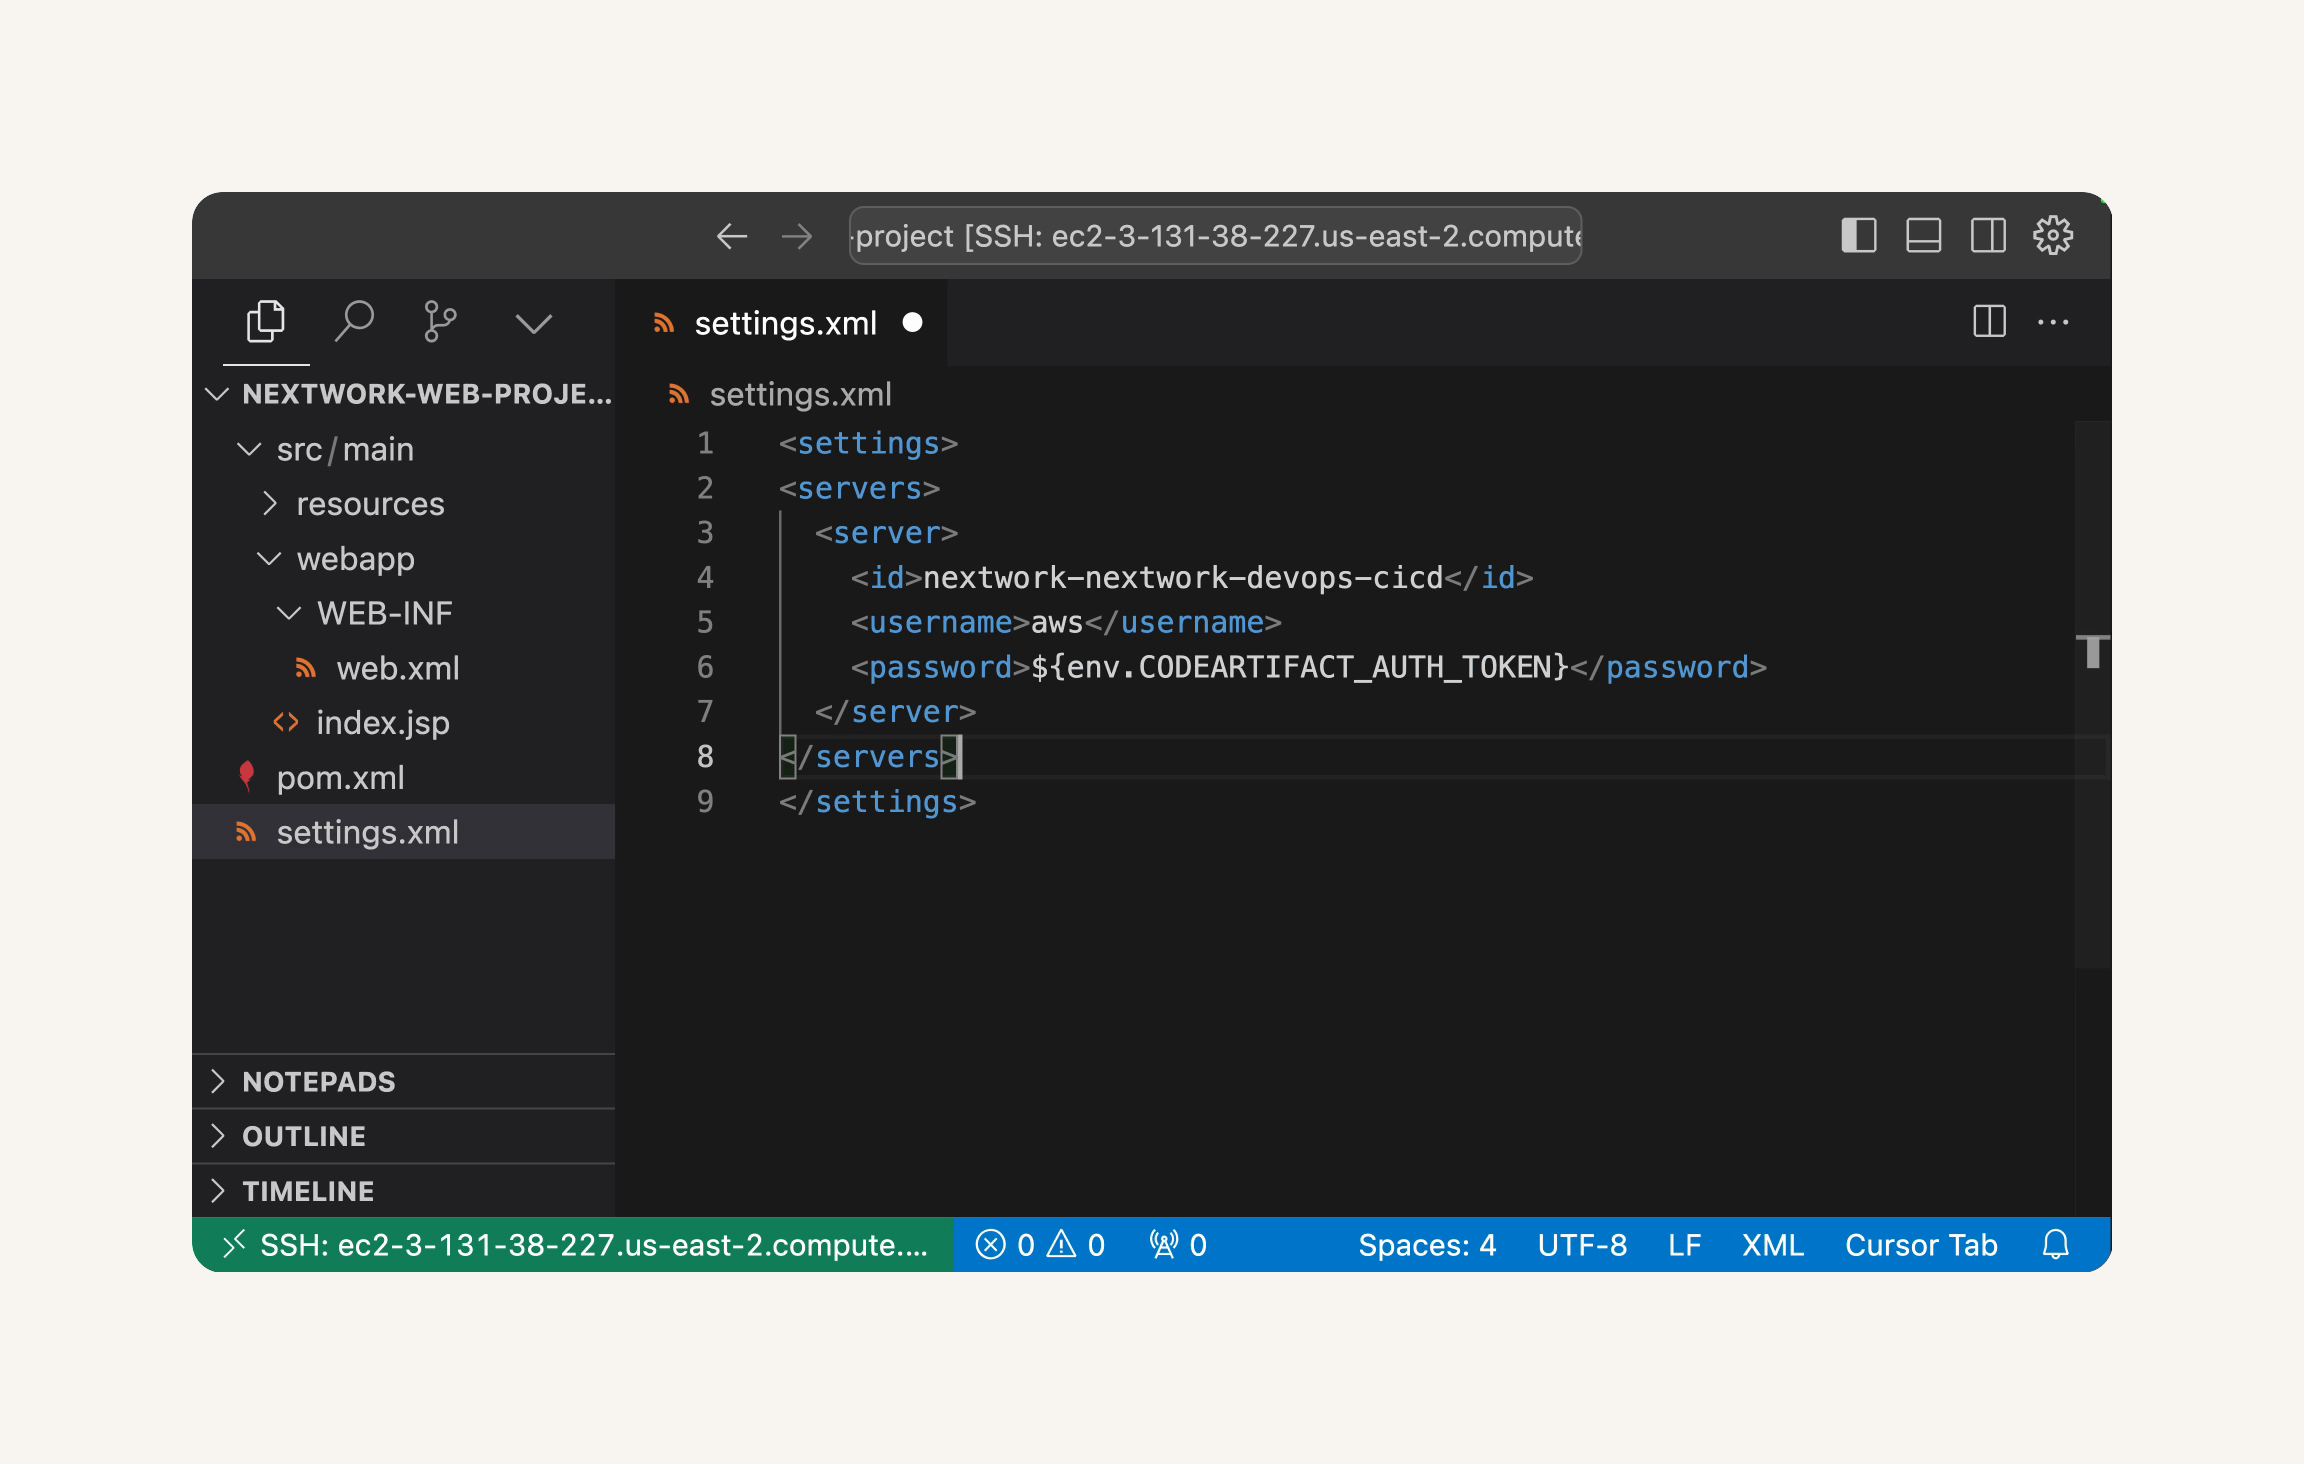2304x1464 pixels.
Task: Click the aws username value
Action: tap(1057, 623)
